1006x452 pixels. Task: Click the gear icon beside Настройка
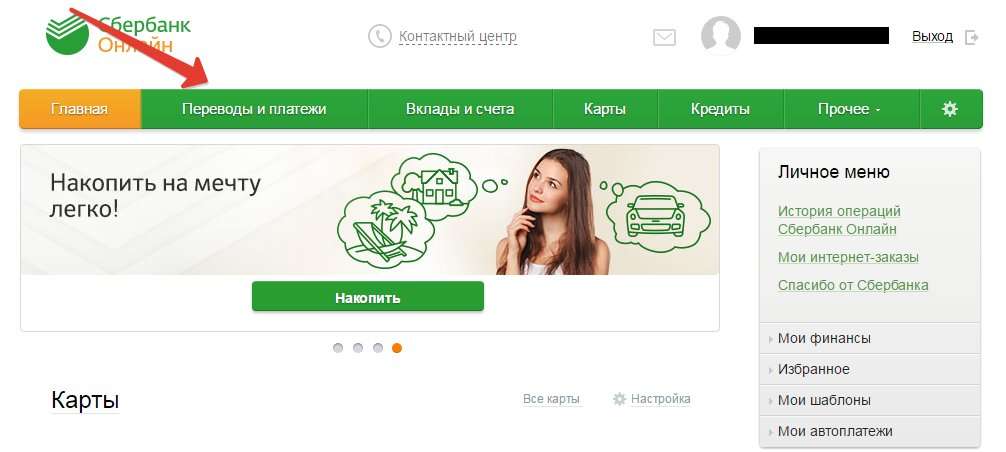[x=619, y=399]
